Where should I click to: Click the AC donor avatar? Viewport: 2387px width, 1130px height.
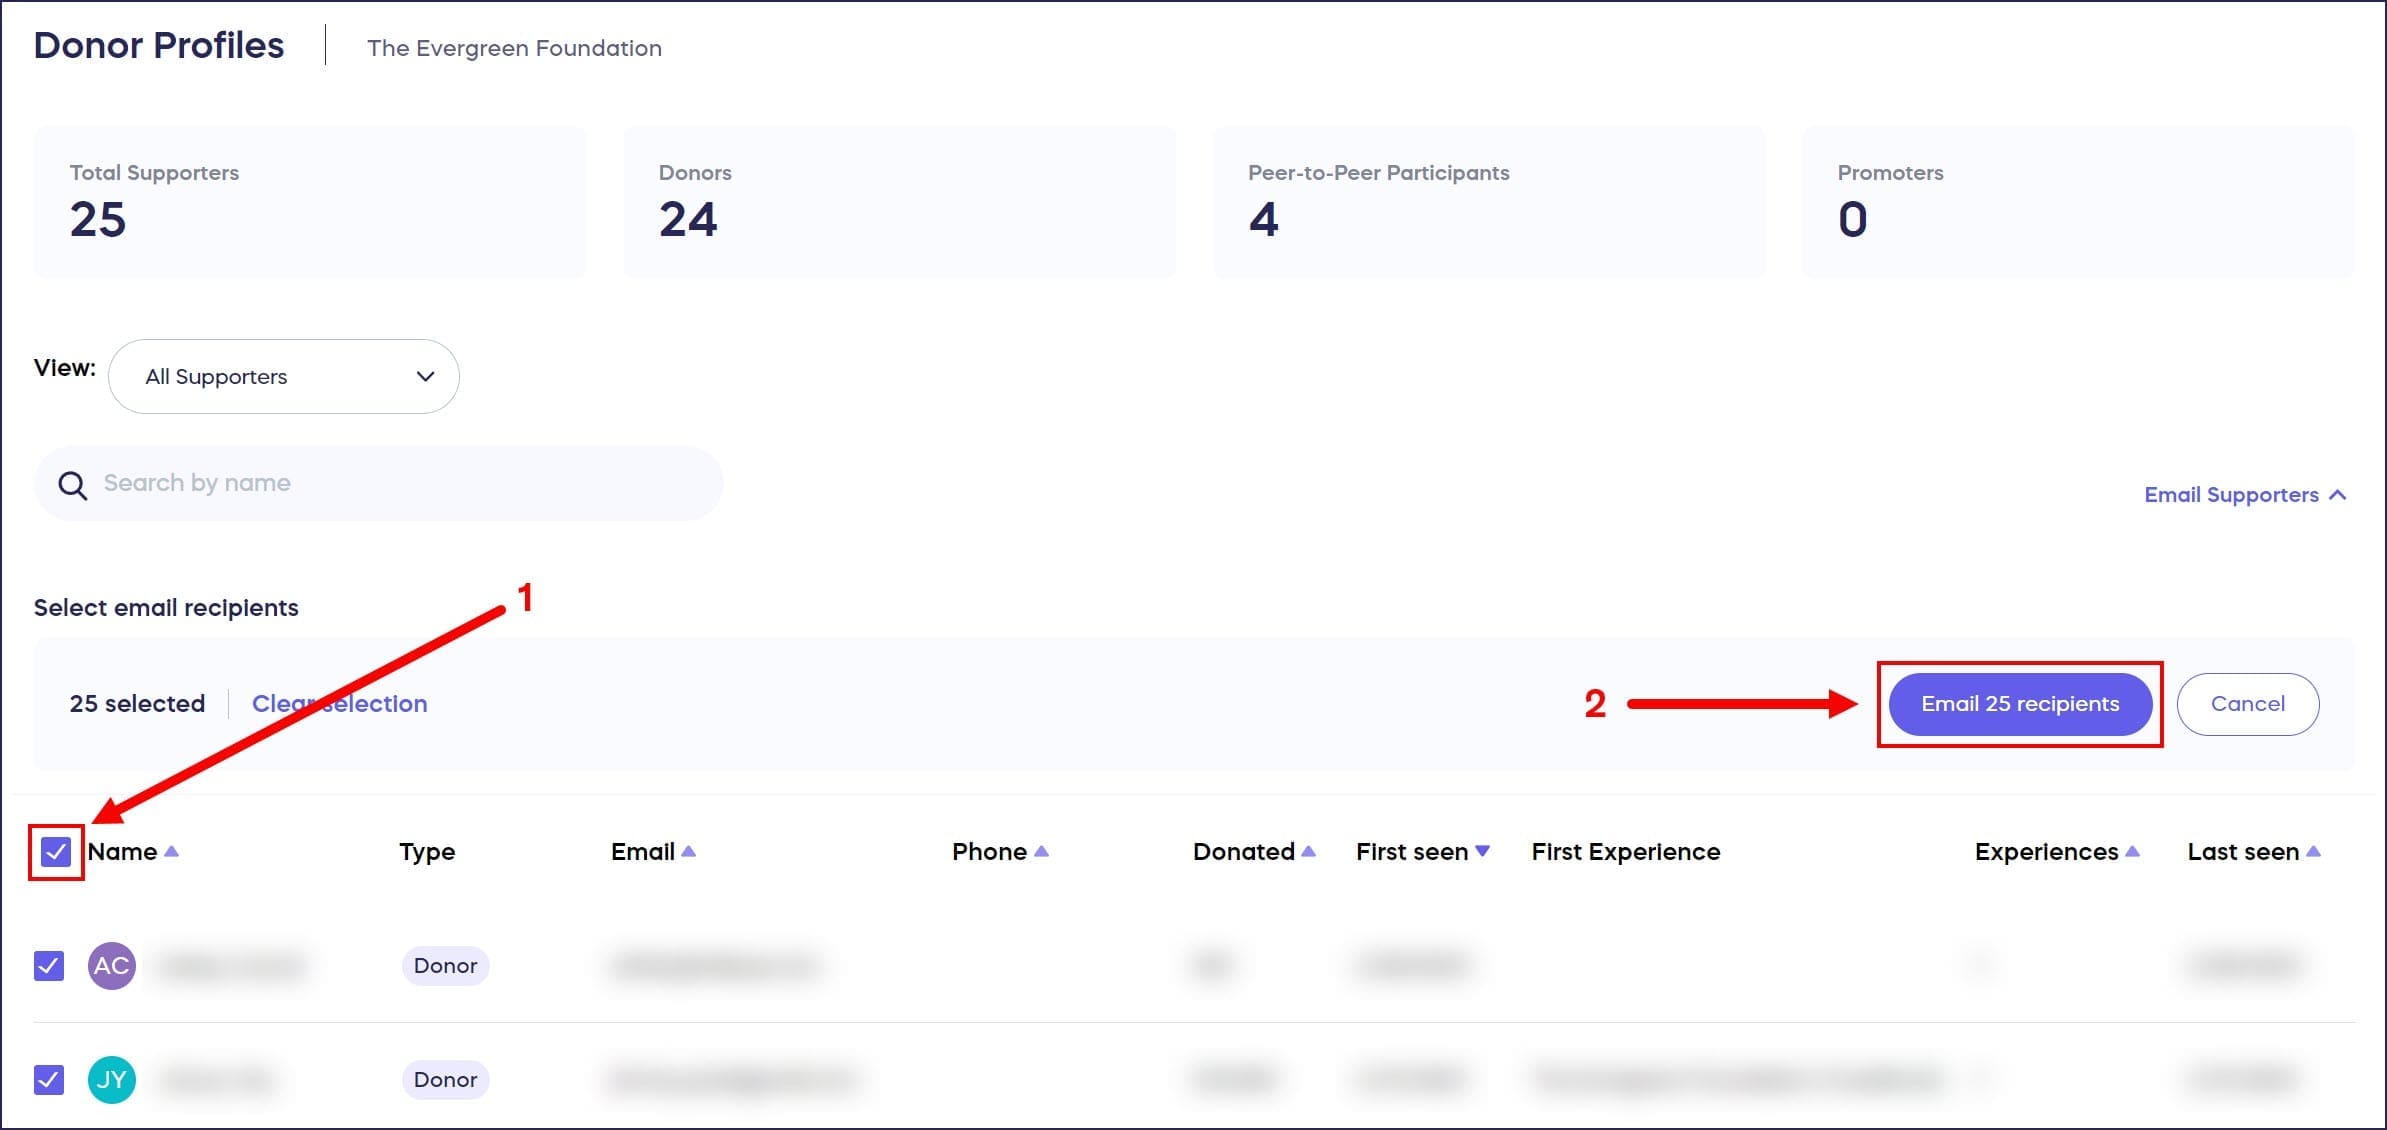click(111, 965)
